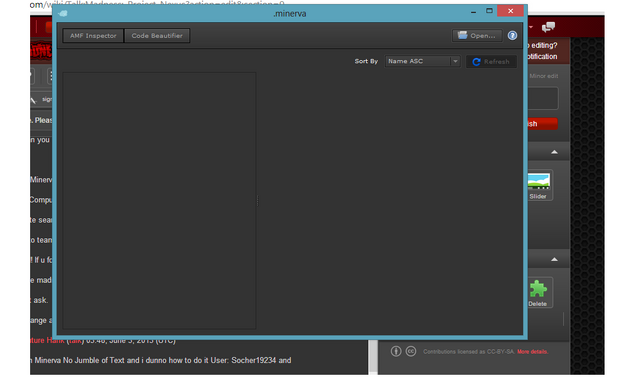The height and width of the screenshot is (386, 640).
Task: Click the edit summary field in wiki editor
Action: click(x=542, y=98)
